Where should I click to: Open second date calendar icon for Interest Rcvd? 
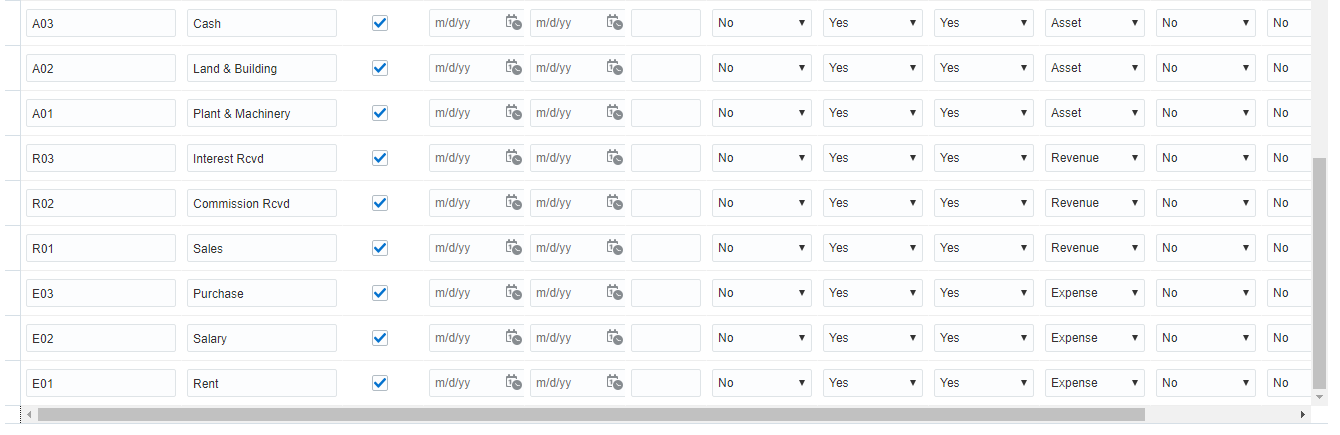point(615,158)
